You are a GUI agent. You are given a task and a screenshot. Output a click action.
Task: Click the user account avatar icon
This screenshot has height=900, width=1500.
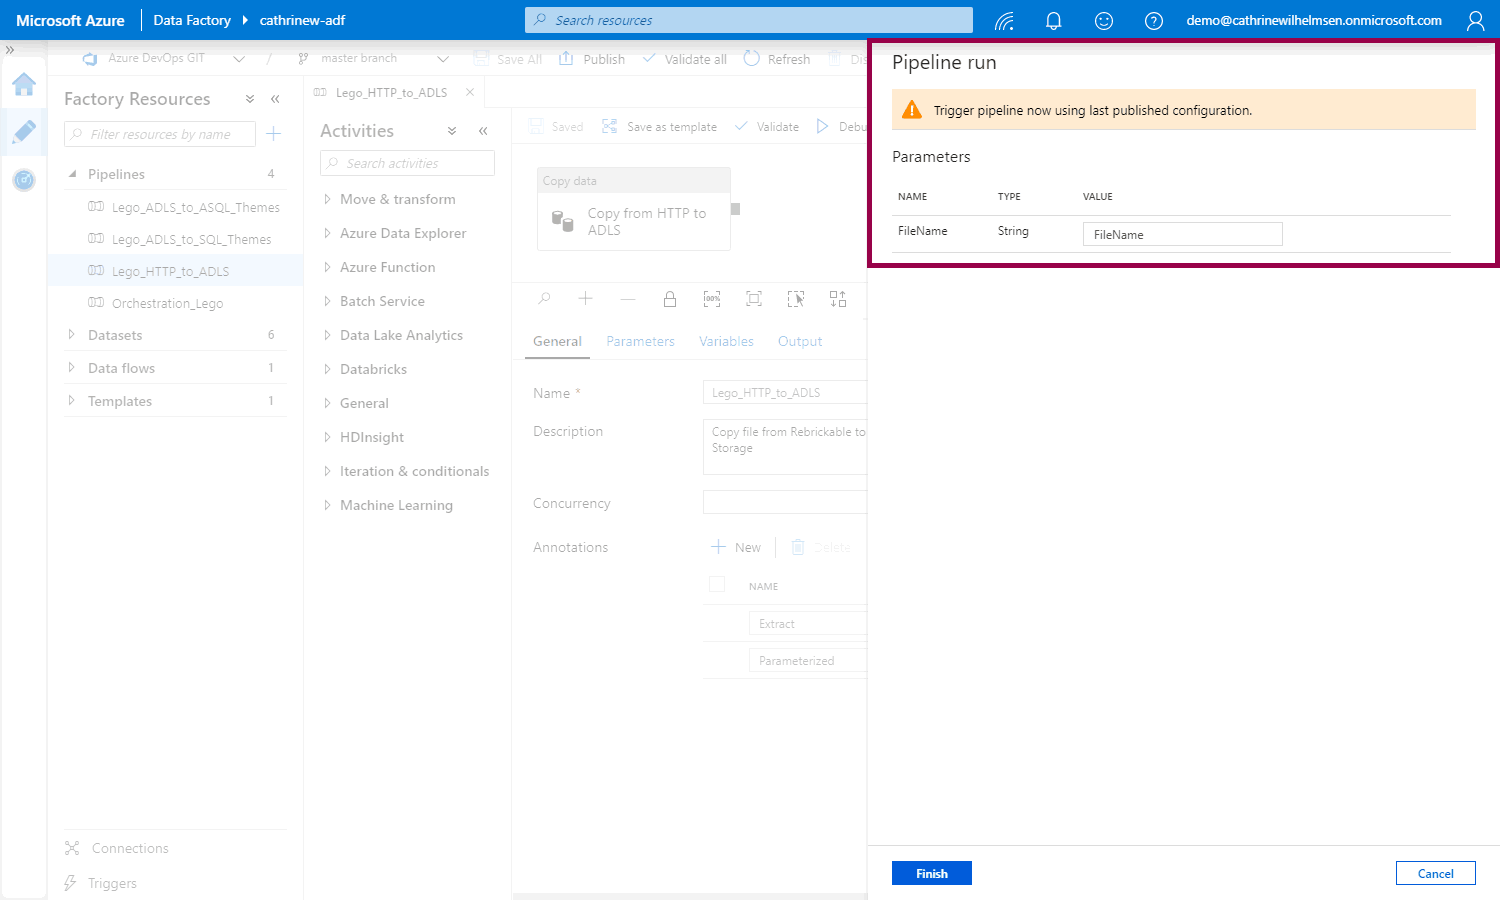pos(1475,21)
